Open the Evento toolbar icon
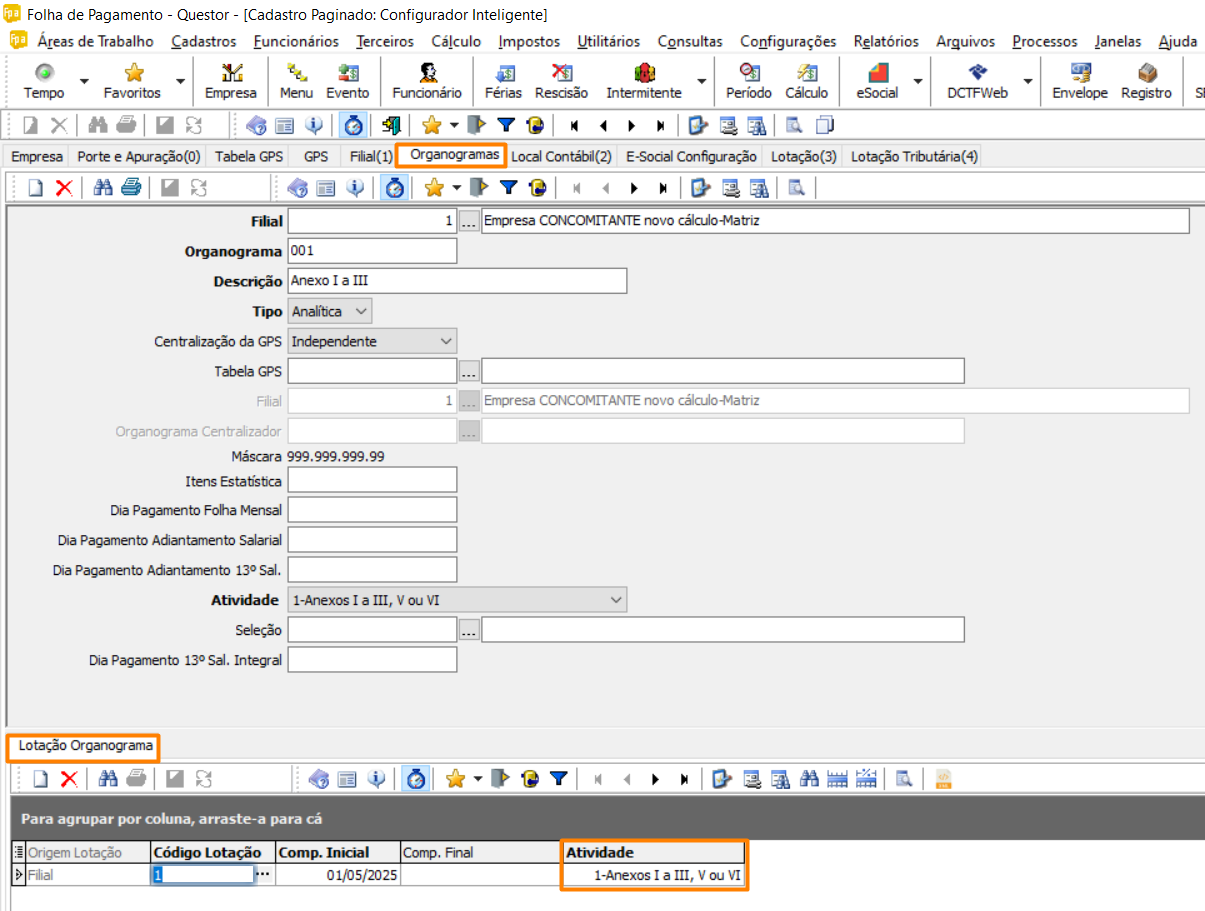 point(348,81)
